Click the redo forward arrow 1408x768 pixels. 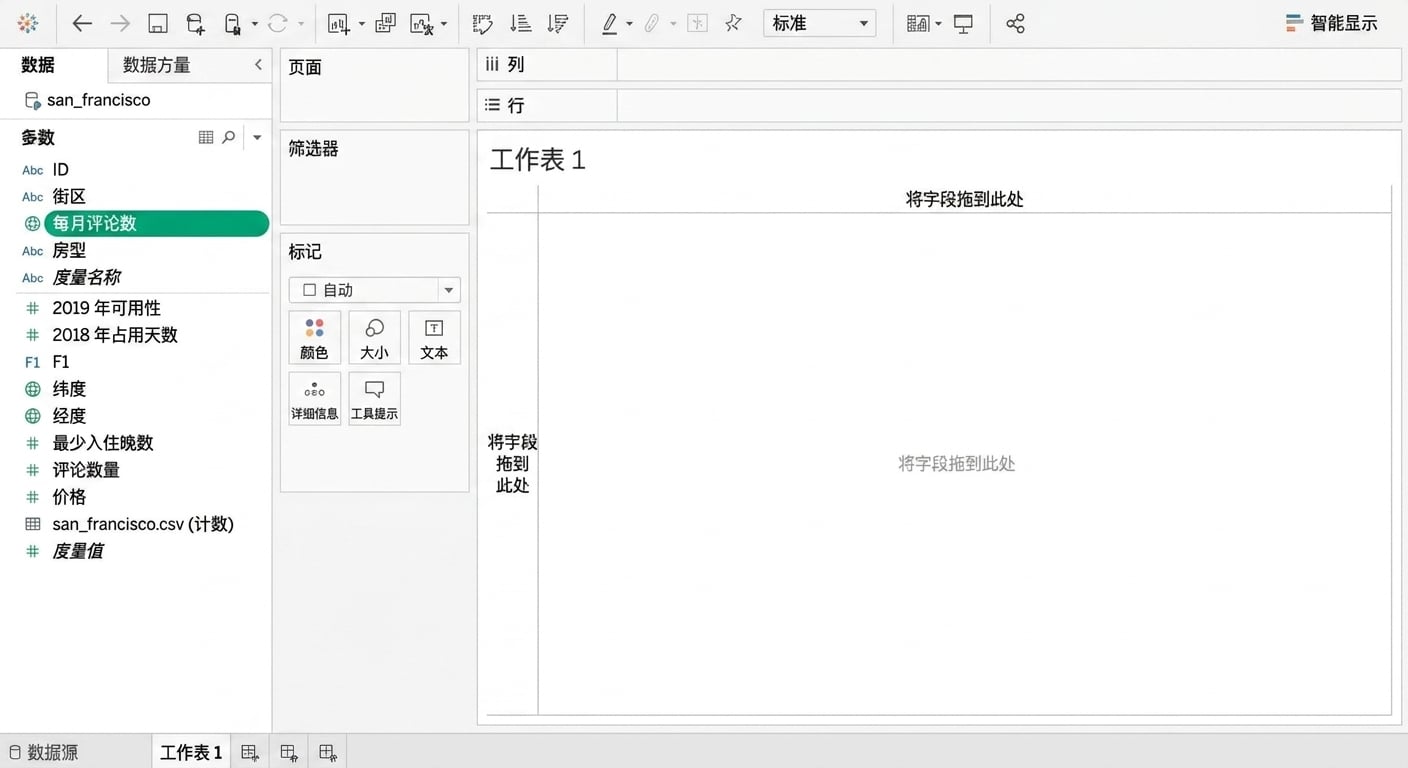[x=120, y=23]
